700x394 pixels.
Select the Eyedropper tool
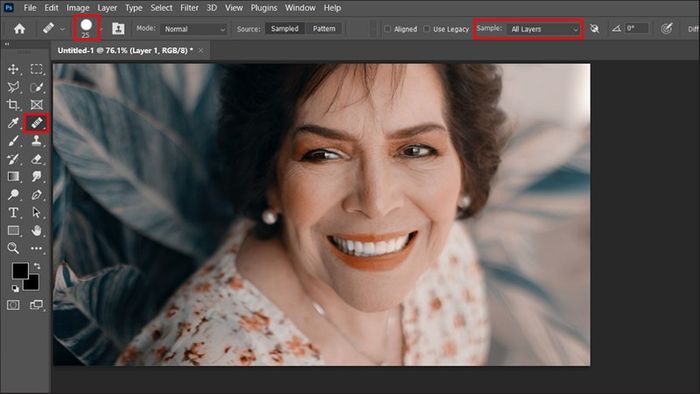(13, 123)
